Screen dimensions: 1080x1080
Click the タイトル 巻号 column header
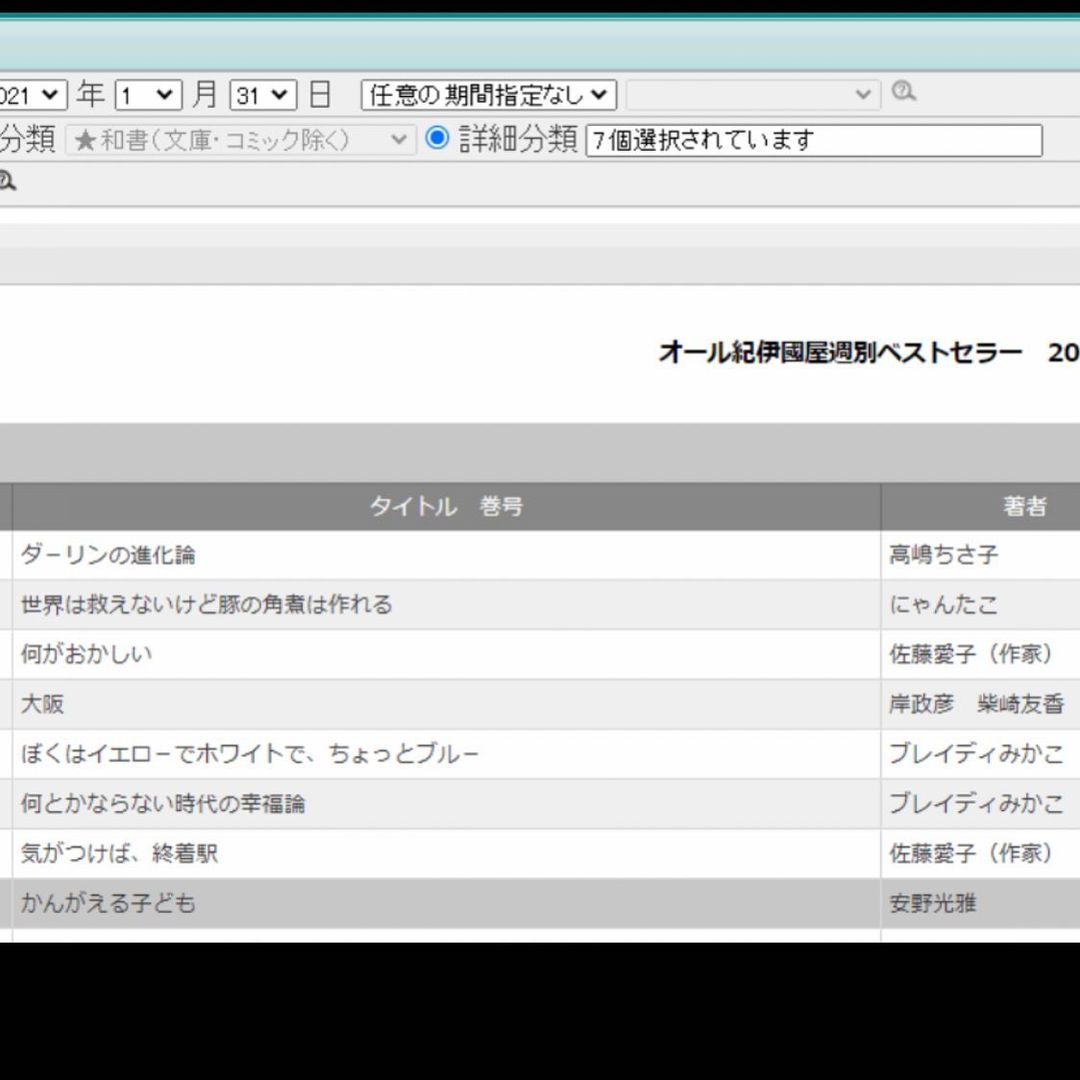pos(446,507)
